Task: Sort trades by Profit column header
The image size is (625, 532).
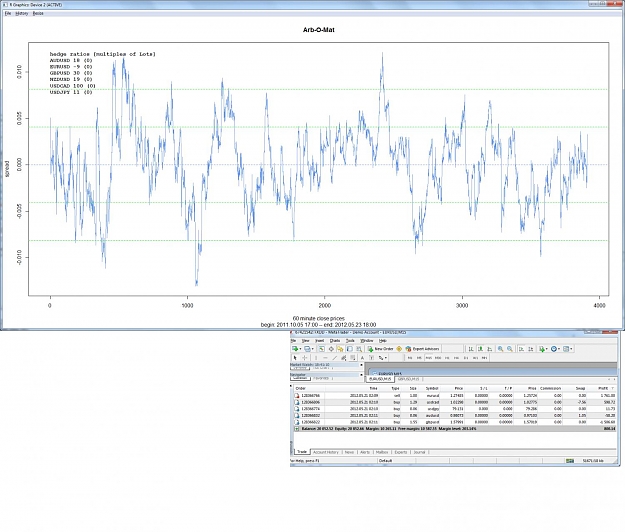Action: click(x=603, y=388)
